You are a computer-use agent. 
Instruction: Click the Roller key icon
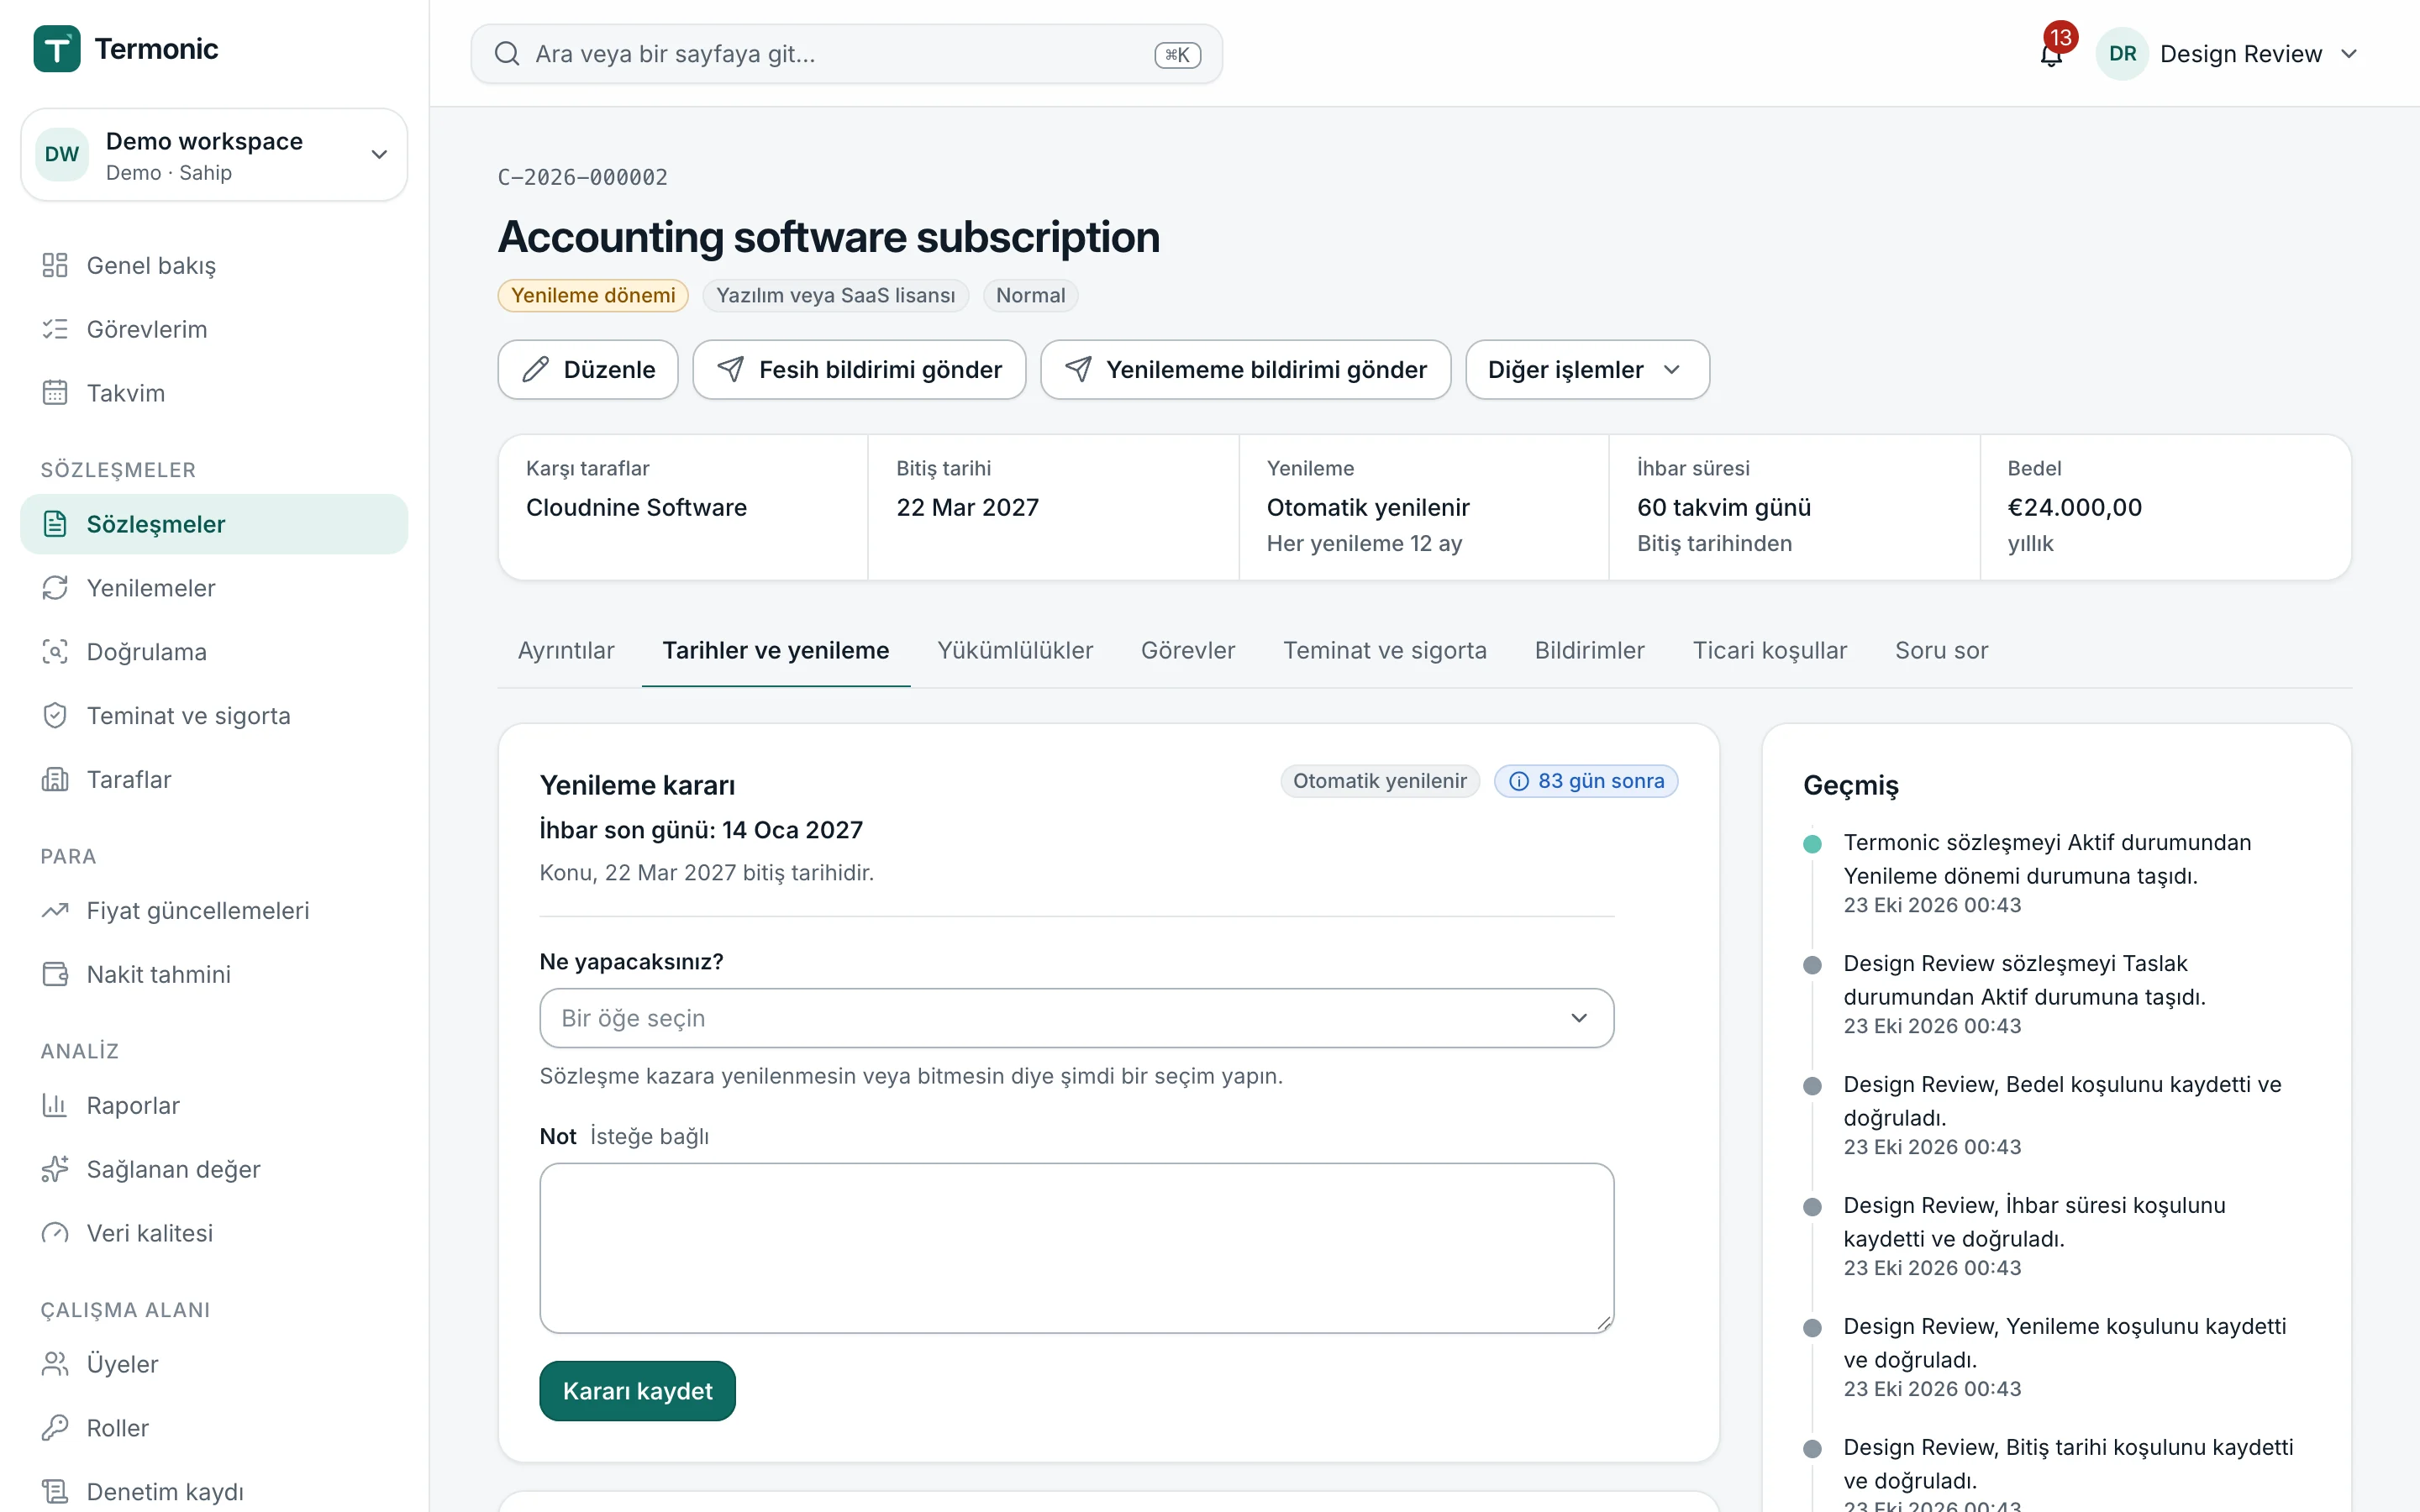pos(55,1428)
